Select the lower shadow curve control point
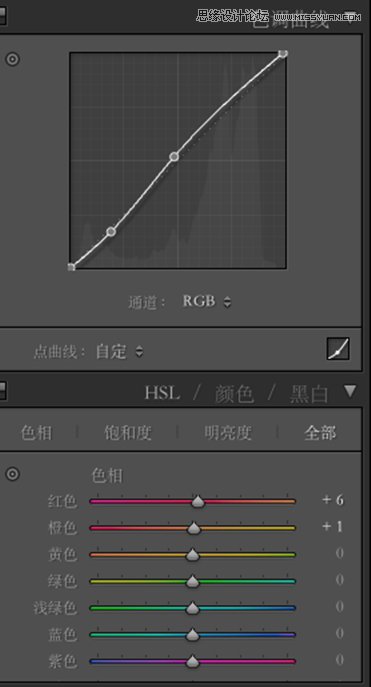Screen dimensions: 371x687 point(111,231)
